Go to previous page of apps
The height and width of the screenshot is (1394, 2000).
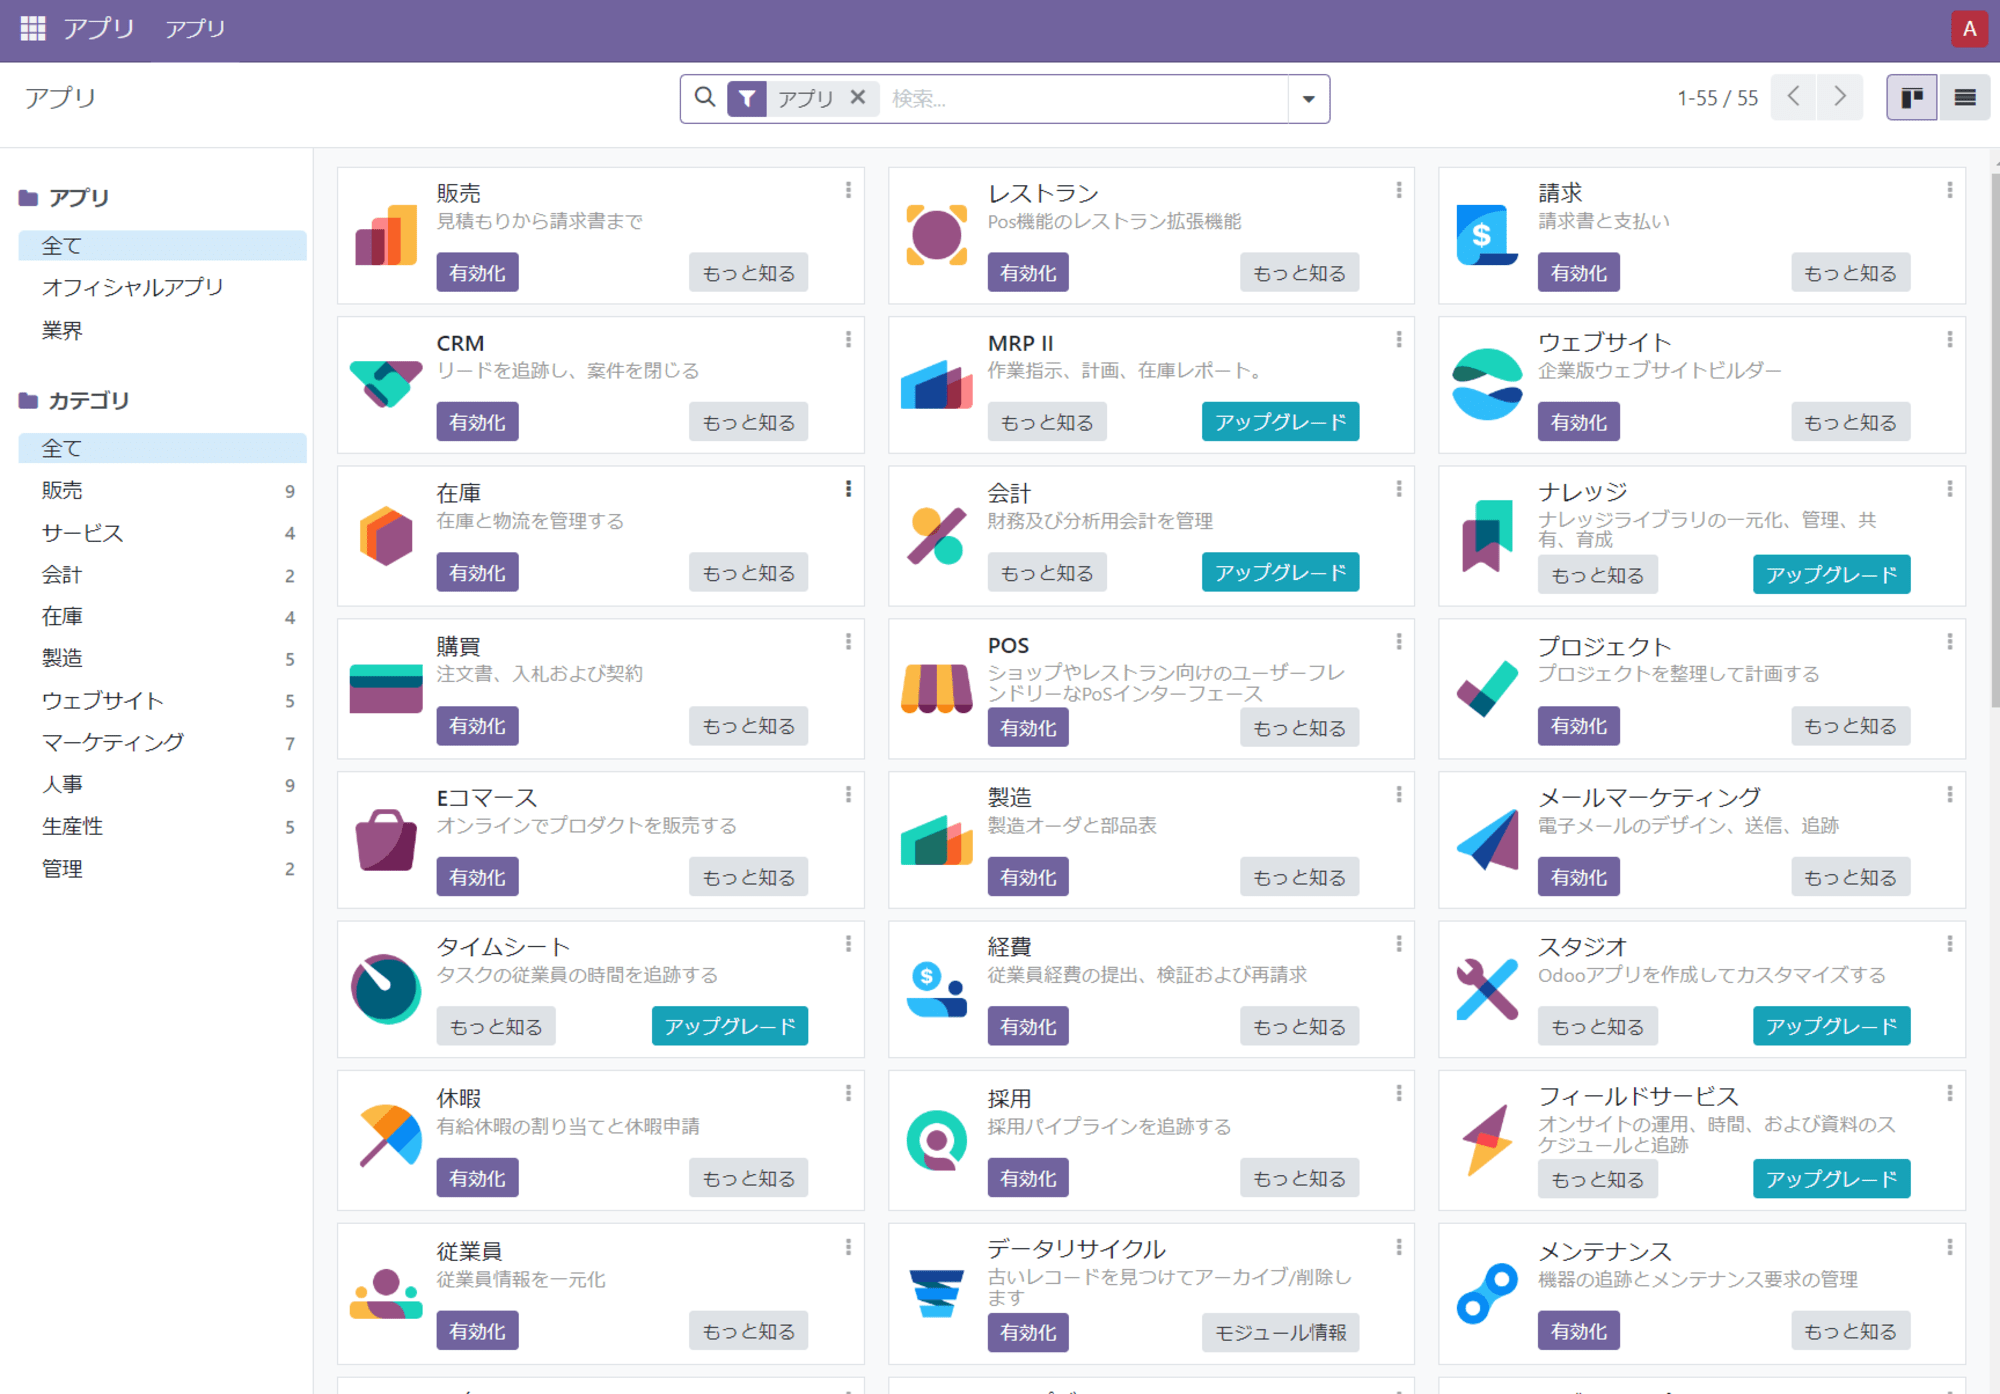point(1794,97)
